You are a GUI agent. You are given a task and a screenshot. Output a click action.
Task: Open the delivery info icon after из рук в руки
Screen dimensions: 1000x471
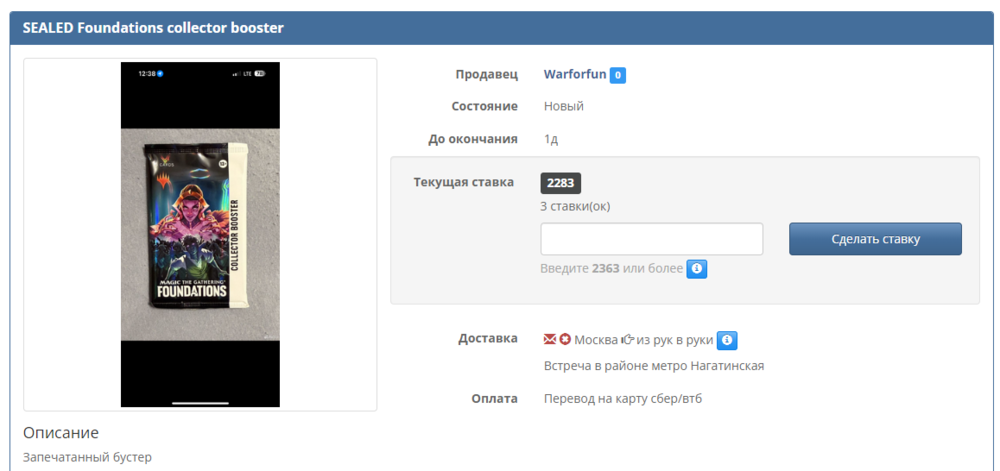click(x=727, y=340)
